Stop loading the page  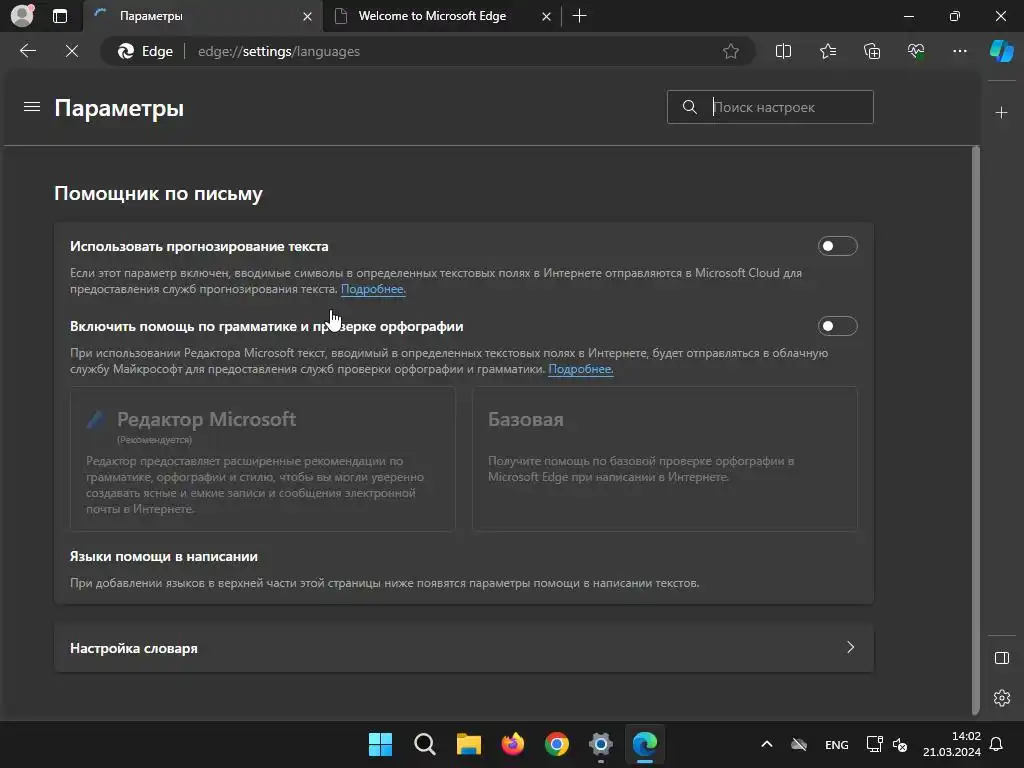[72, 51]
